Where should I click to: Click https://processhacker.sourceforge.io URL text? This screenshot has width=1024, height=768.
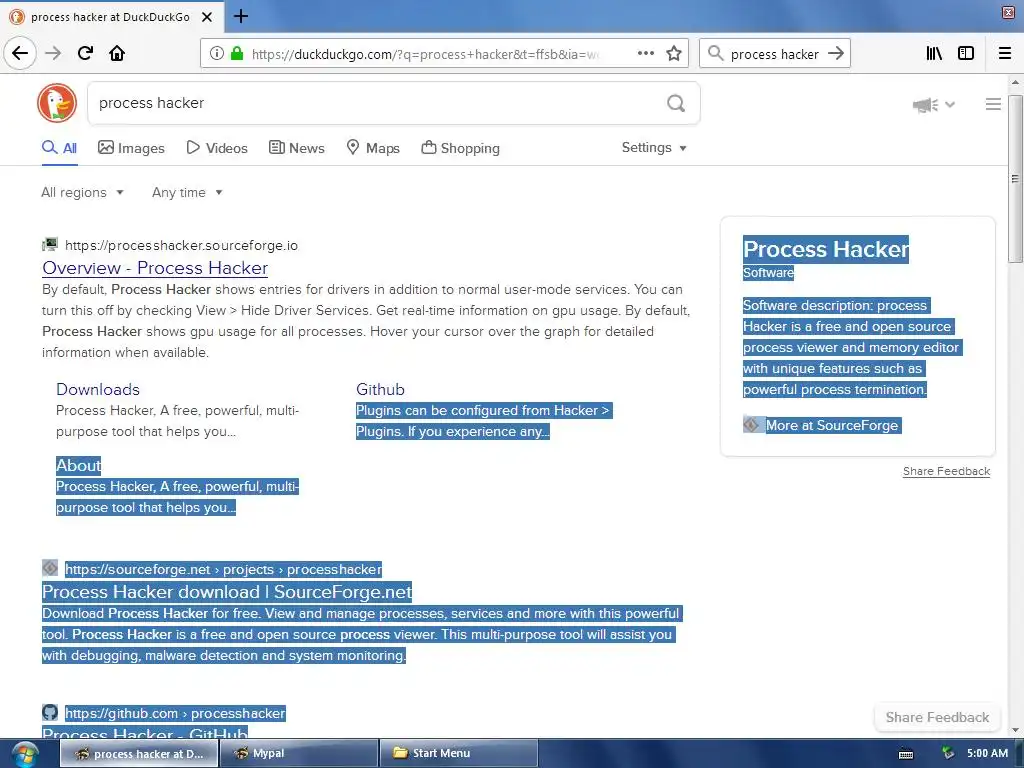tap(181, 246)
